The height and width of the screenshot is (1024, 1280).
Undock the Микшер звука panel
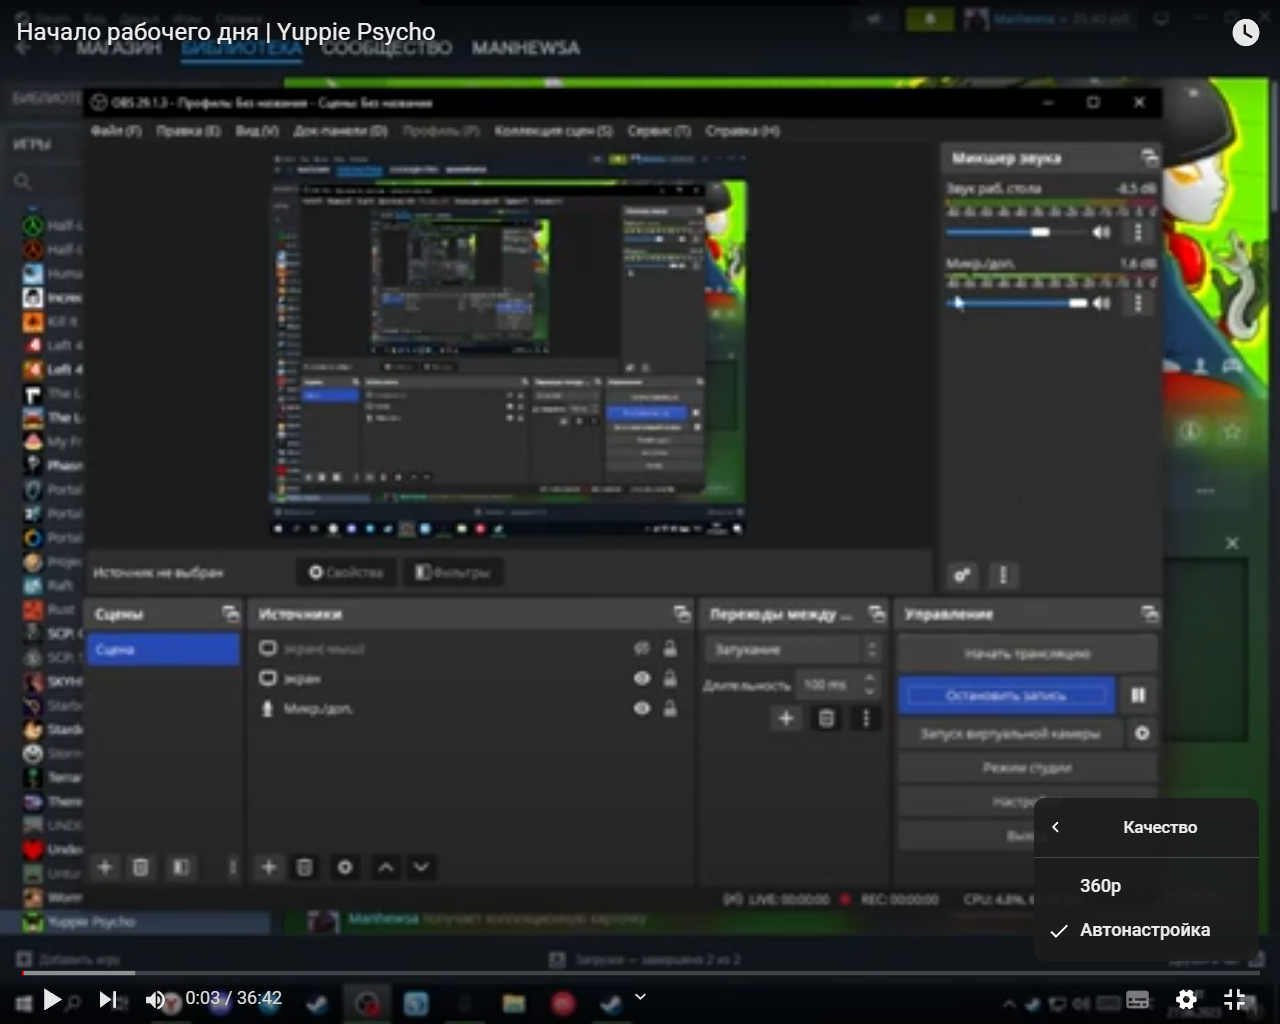[x=1149, y=157]
